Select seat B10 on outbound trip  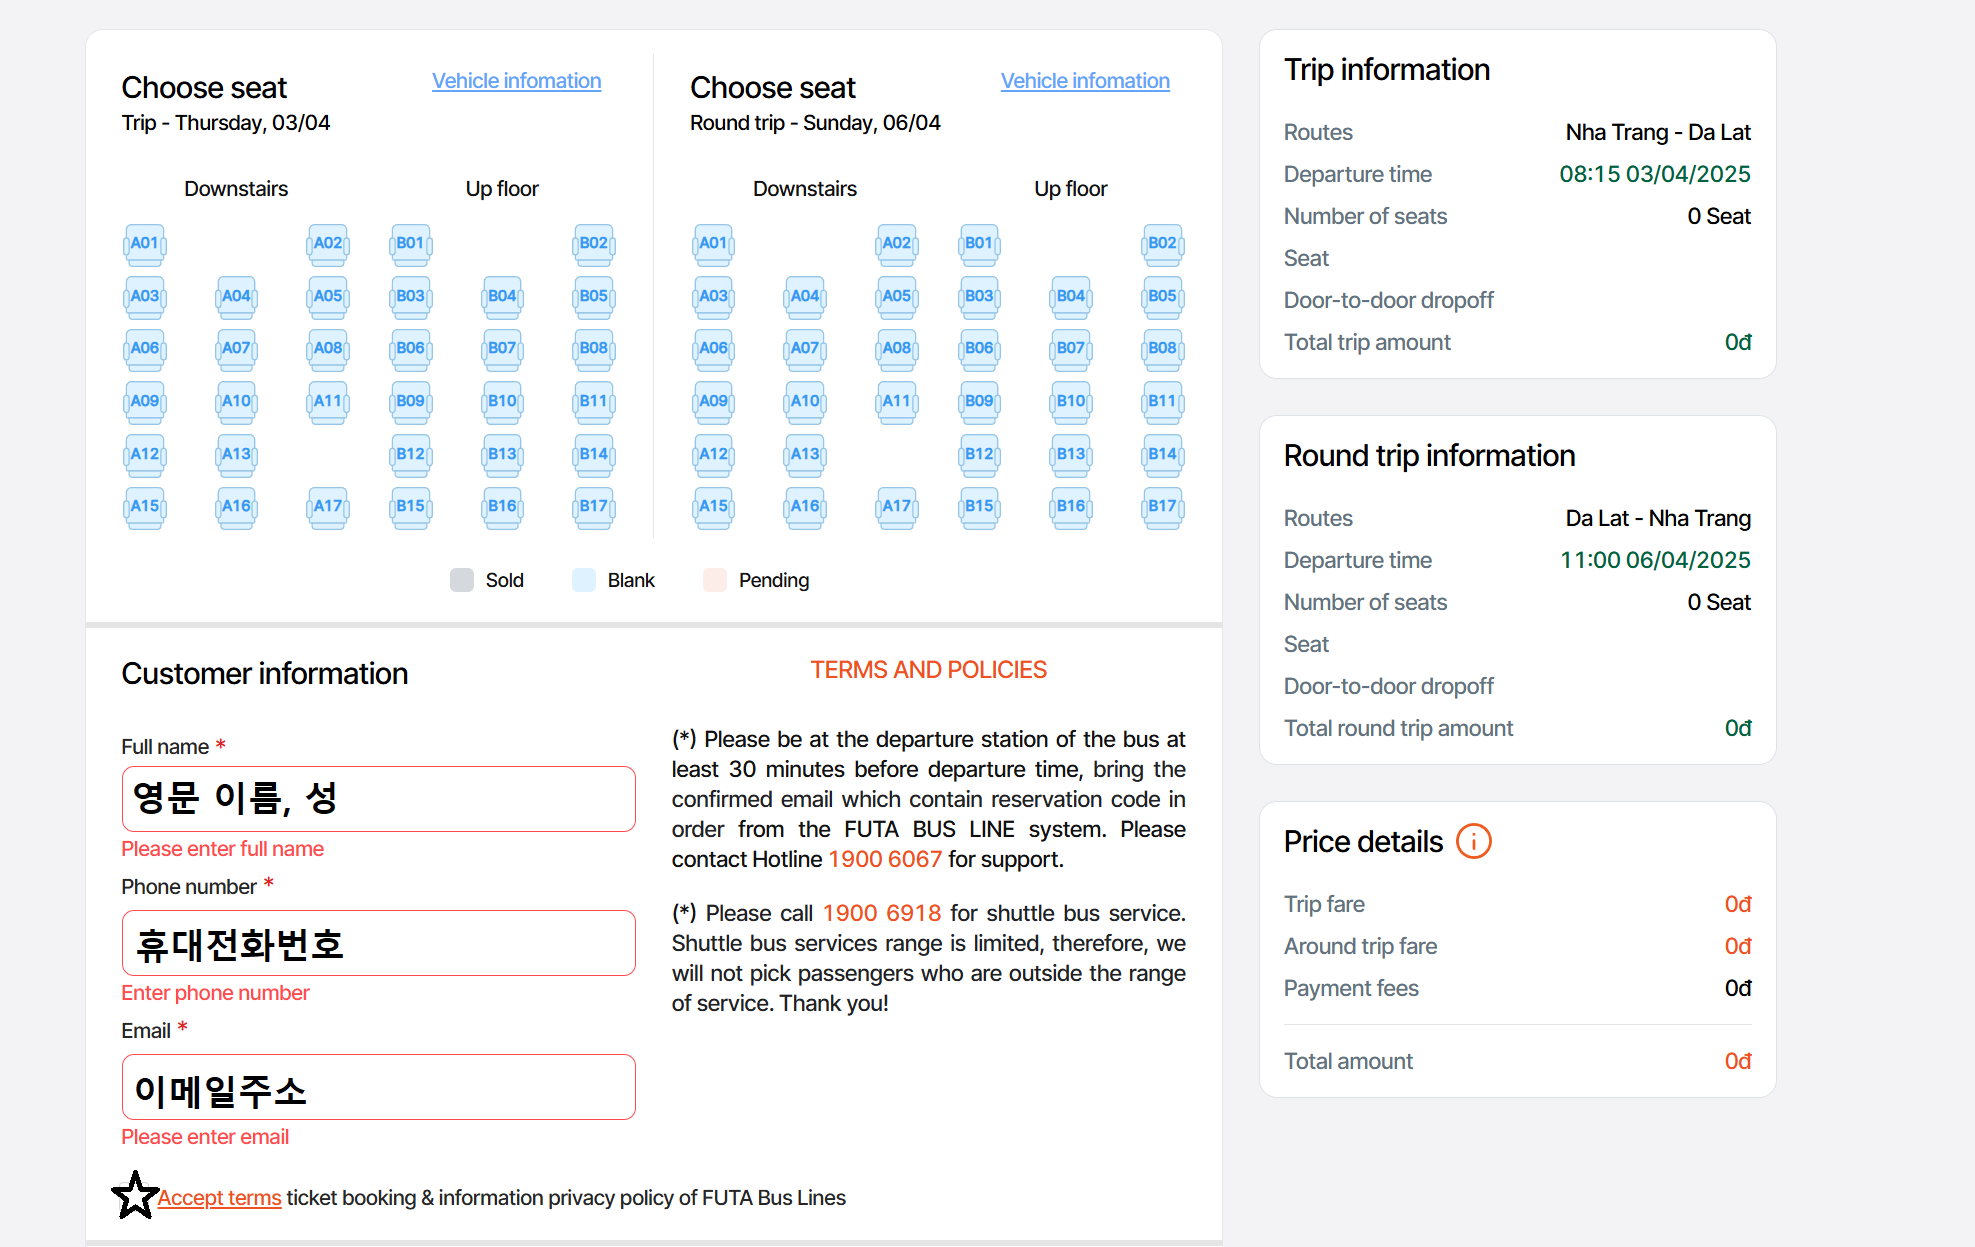click(x=502, y=402)
